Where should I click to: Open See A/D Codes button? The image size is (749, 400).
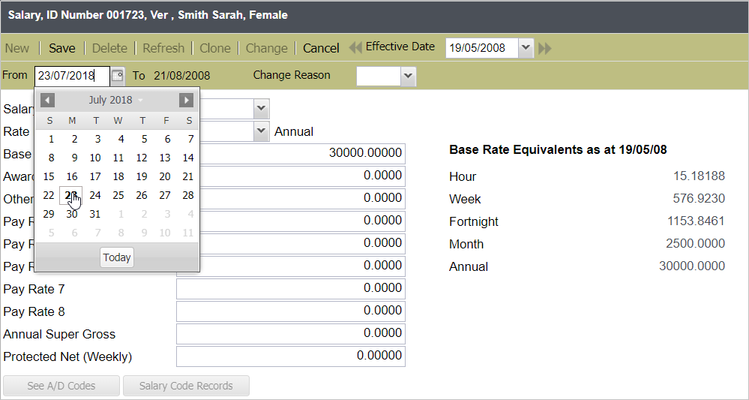pos(61,386)
